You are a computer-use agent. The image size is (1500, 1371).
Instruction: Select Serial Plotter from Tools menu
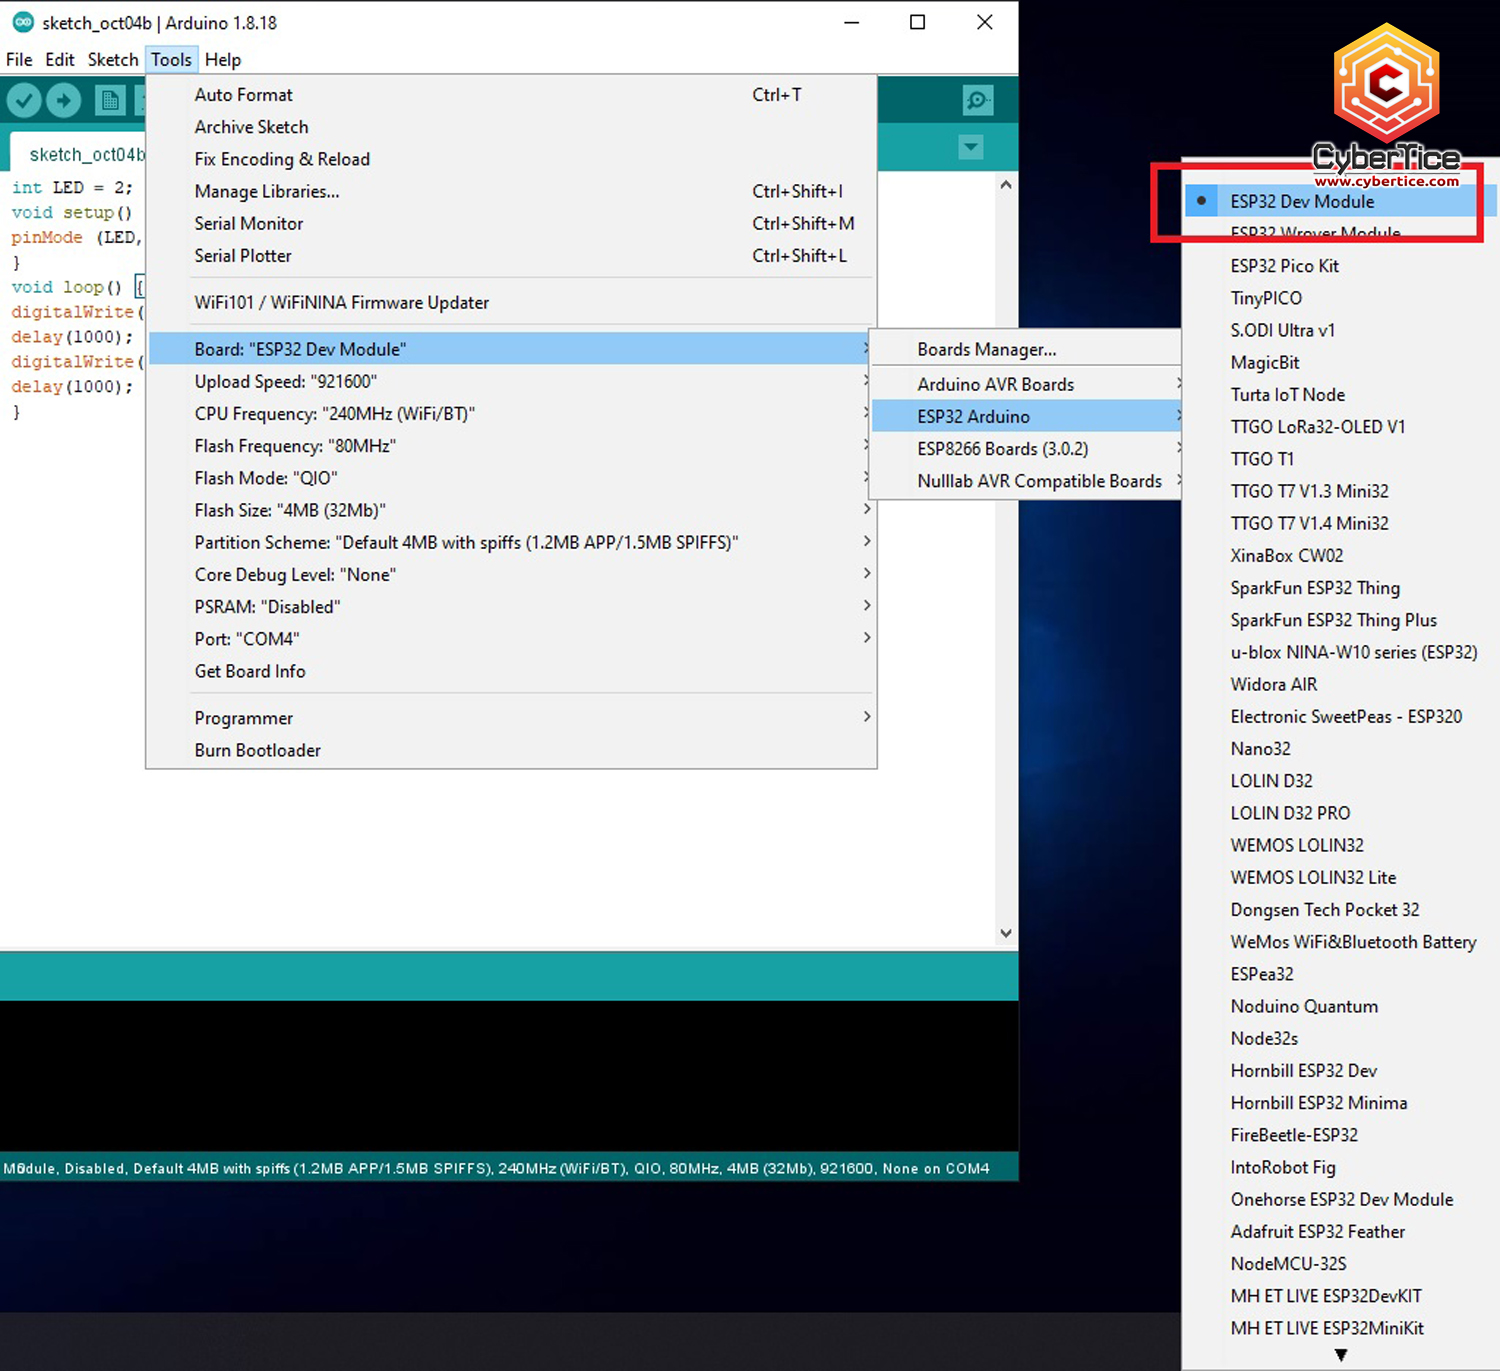click(x=243, y=256)
